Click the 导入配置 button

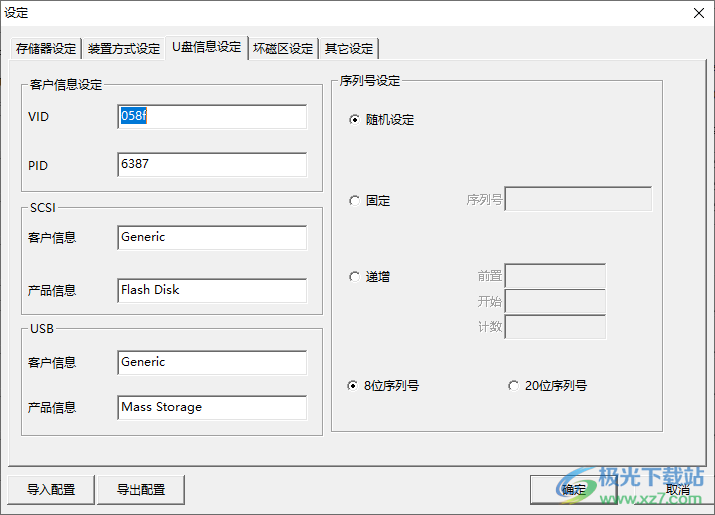pos(51,489)
